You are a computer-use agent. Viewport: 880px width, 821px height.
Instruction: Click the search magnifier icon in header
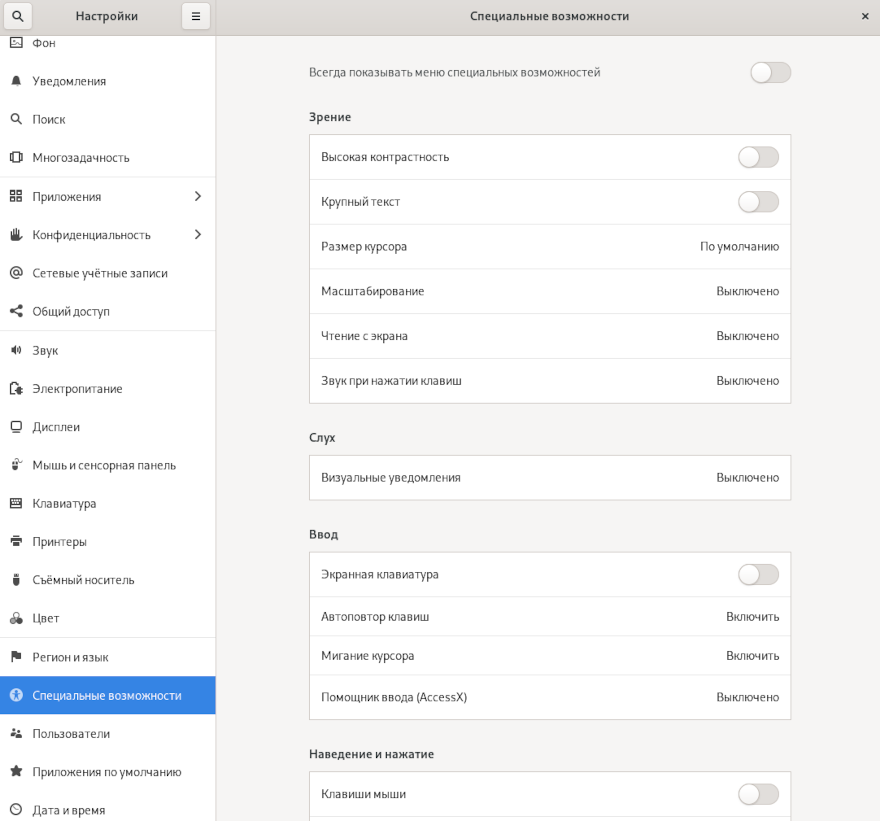17,16
